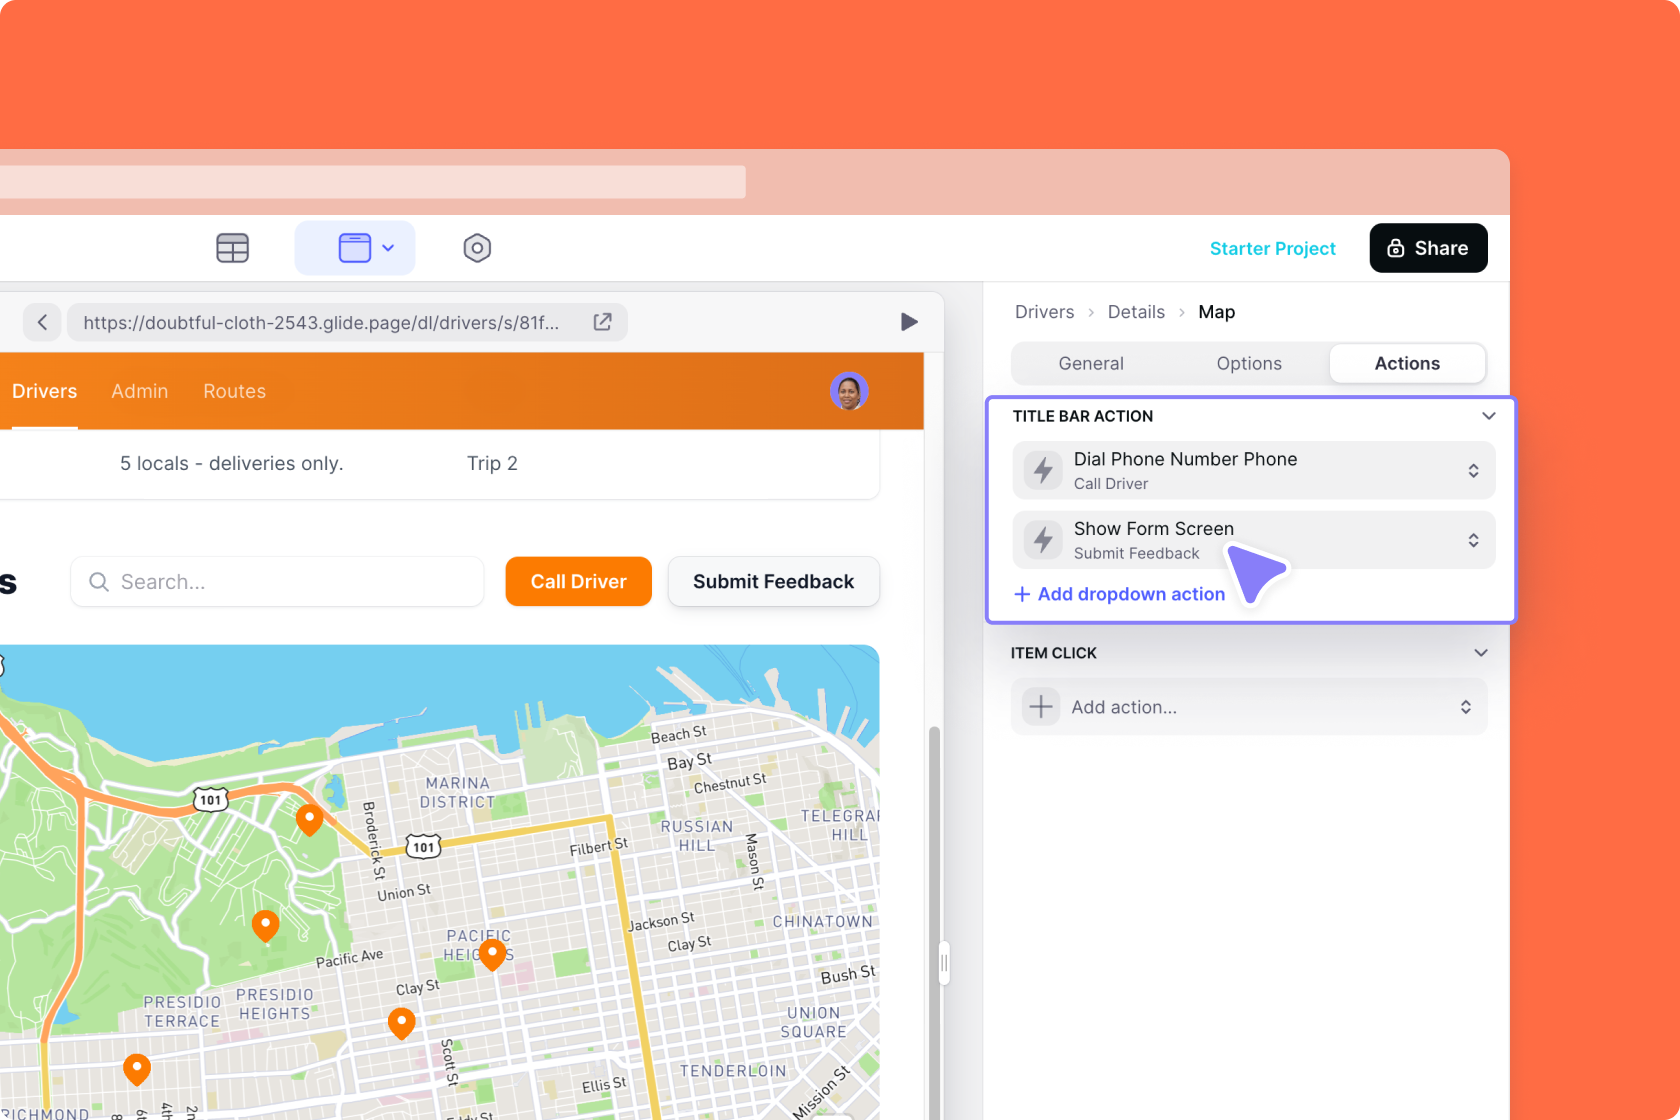The image size is (1680, 1120).
Task: Click into the Search input field
Action: (290, 582)
